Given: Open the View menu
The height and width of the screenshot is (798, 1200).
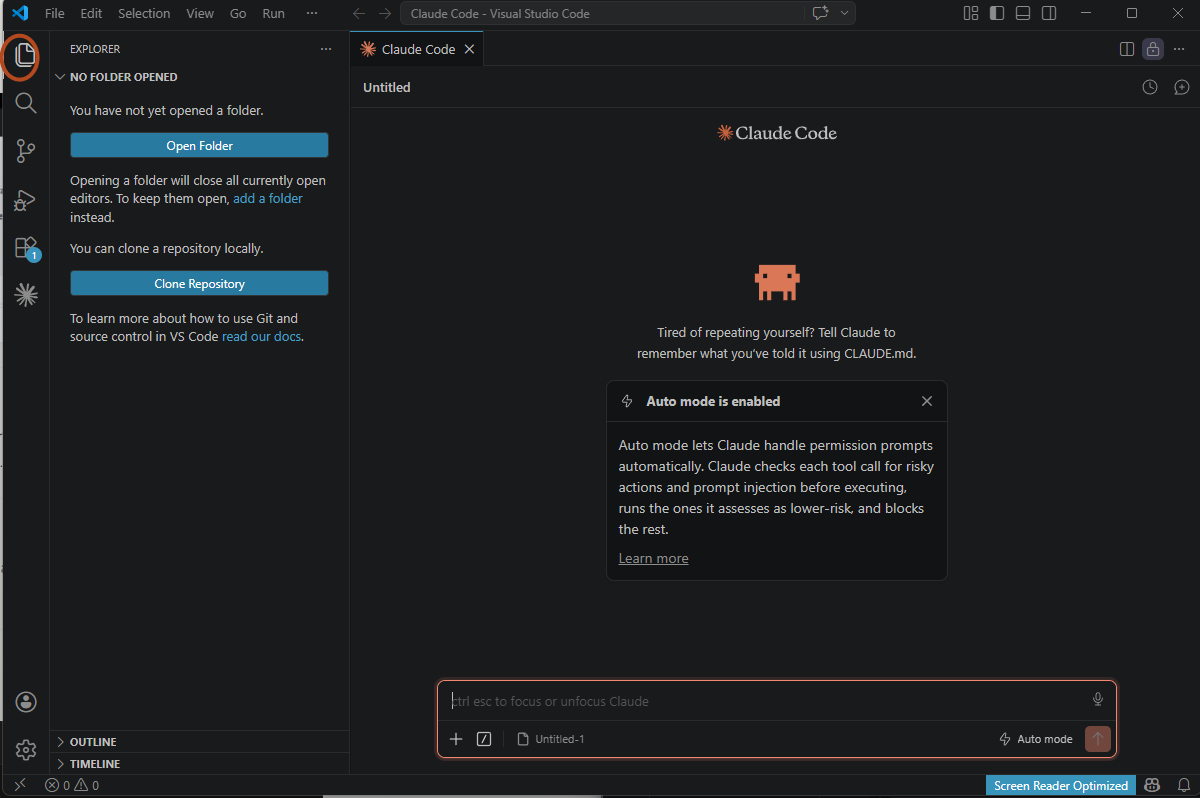Looking at the screenshot, I should point(200,14).
